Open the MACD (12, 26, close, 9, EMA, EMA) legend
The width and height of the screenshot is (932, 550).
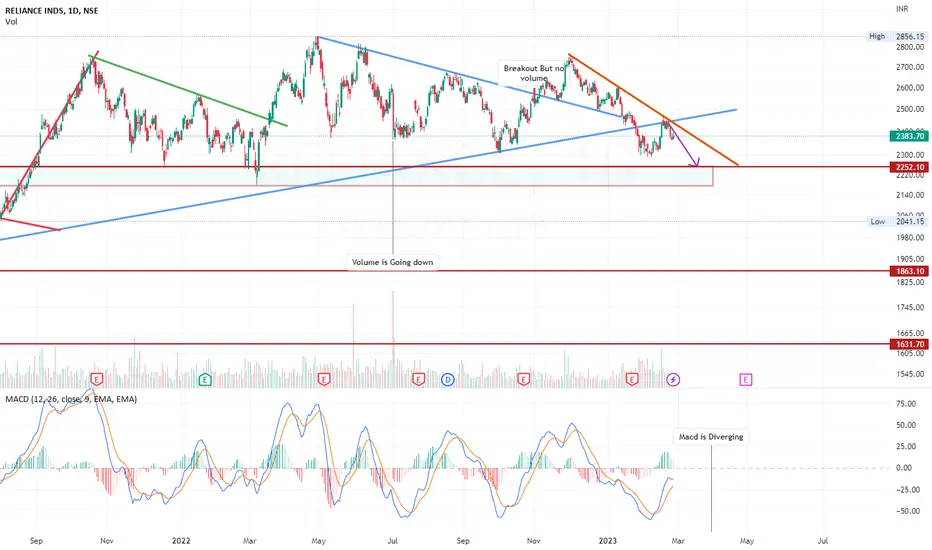[71, 399]
